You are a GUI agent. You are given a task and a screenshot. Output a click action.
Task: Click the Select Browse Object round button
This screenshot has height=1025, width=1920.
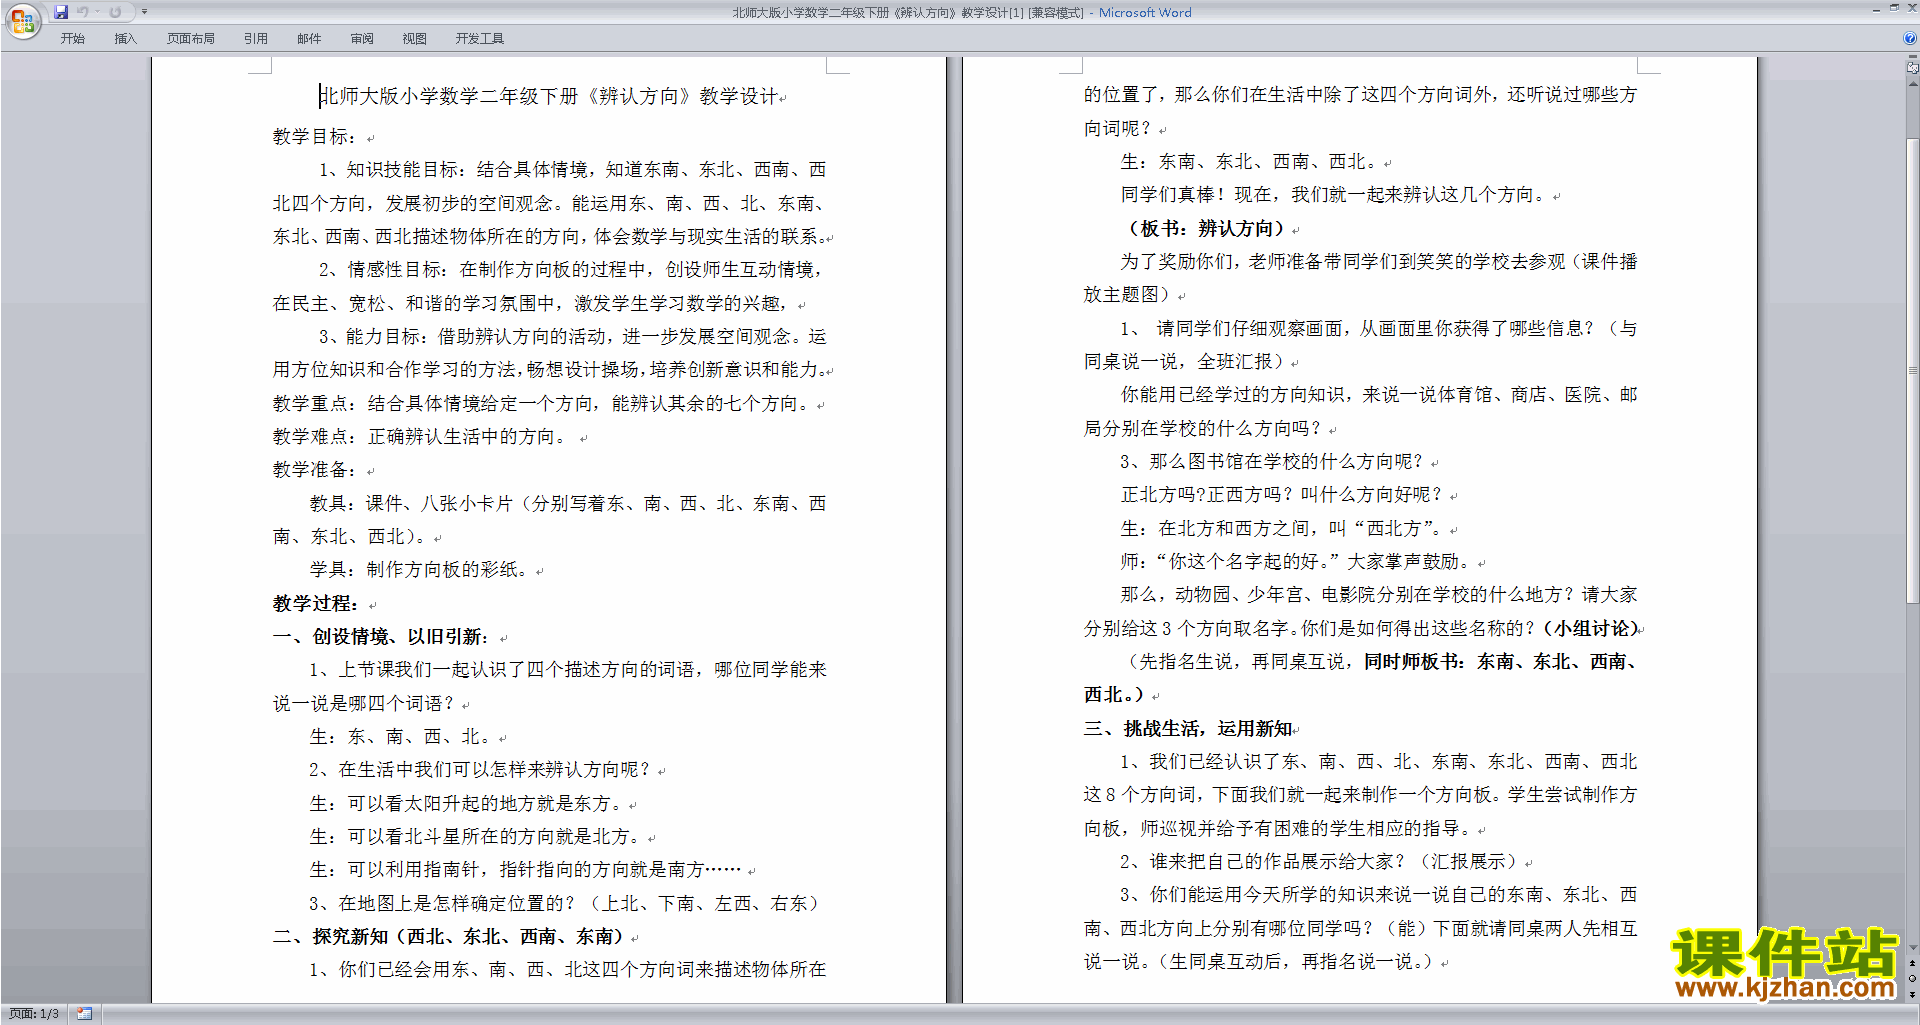click(x=1913, y=978)
